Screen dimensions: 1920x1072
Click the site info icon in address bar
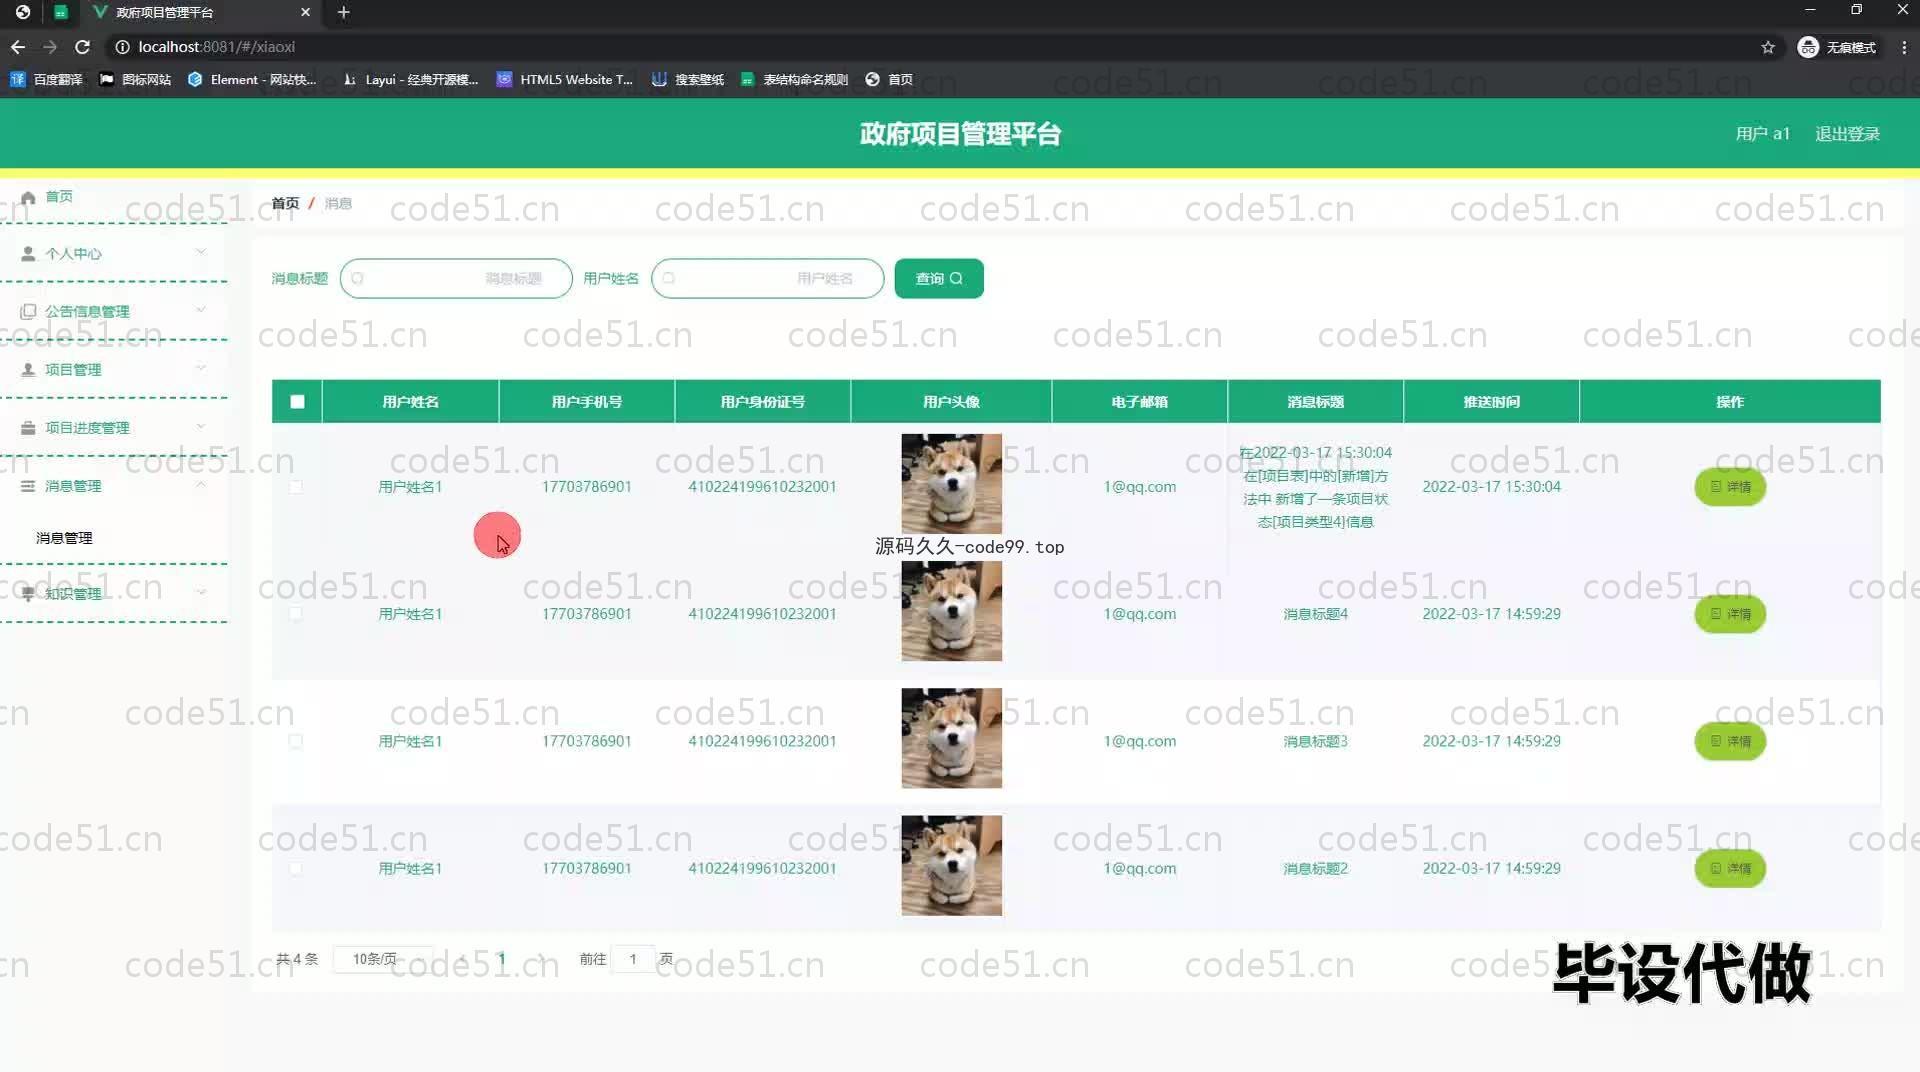[x=122, y=47]
